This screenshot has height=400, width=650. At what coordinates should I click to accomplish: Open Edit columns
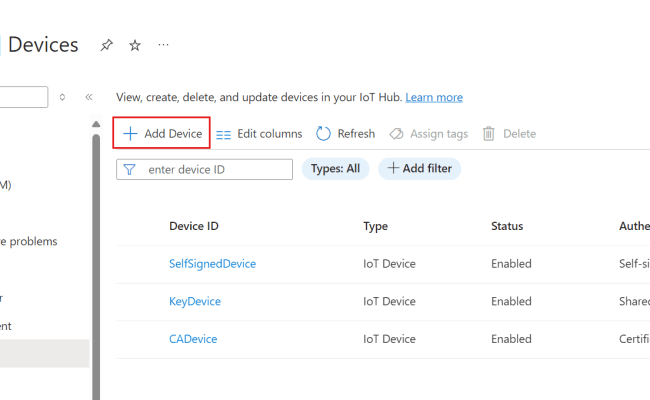pos(259,134)
